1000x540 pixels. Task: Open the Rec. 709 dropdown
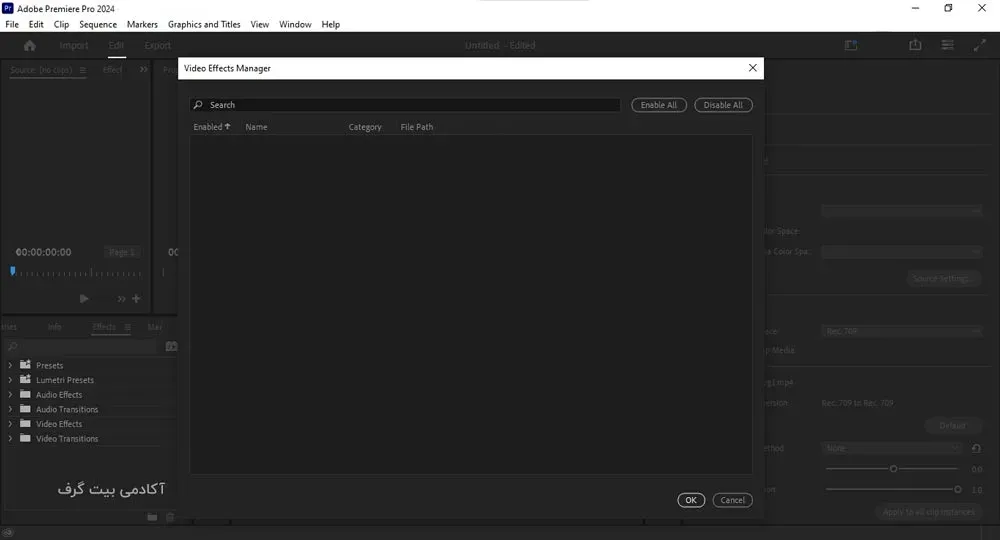[901, 331]
